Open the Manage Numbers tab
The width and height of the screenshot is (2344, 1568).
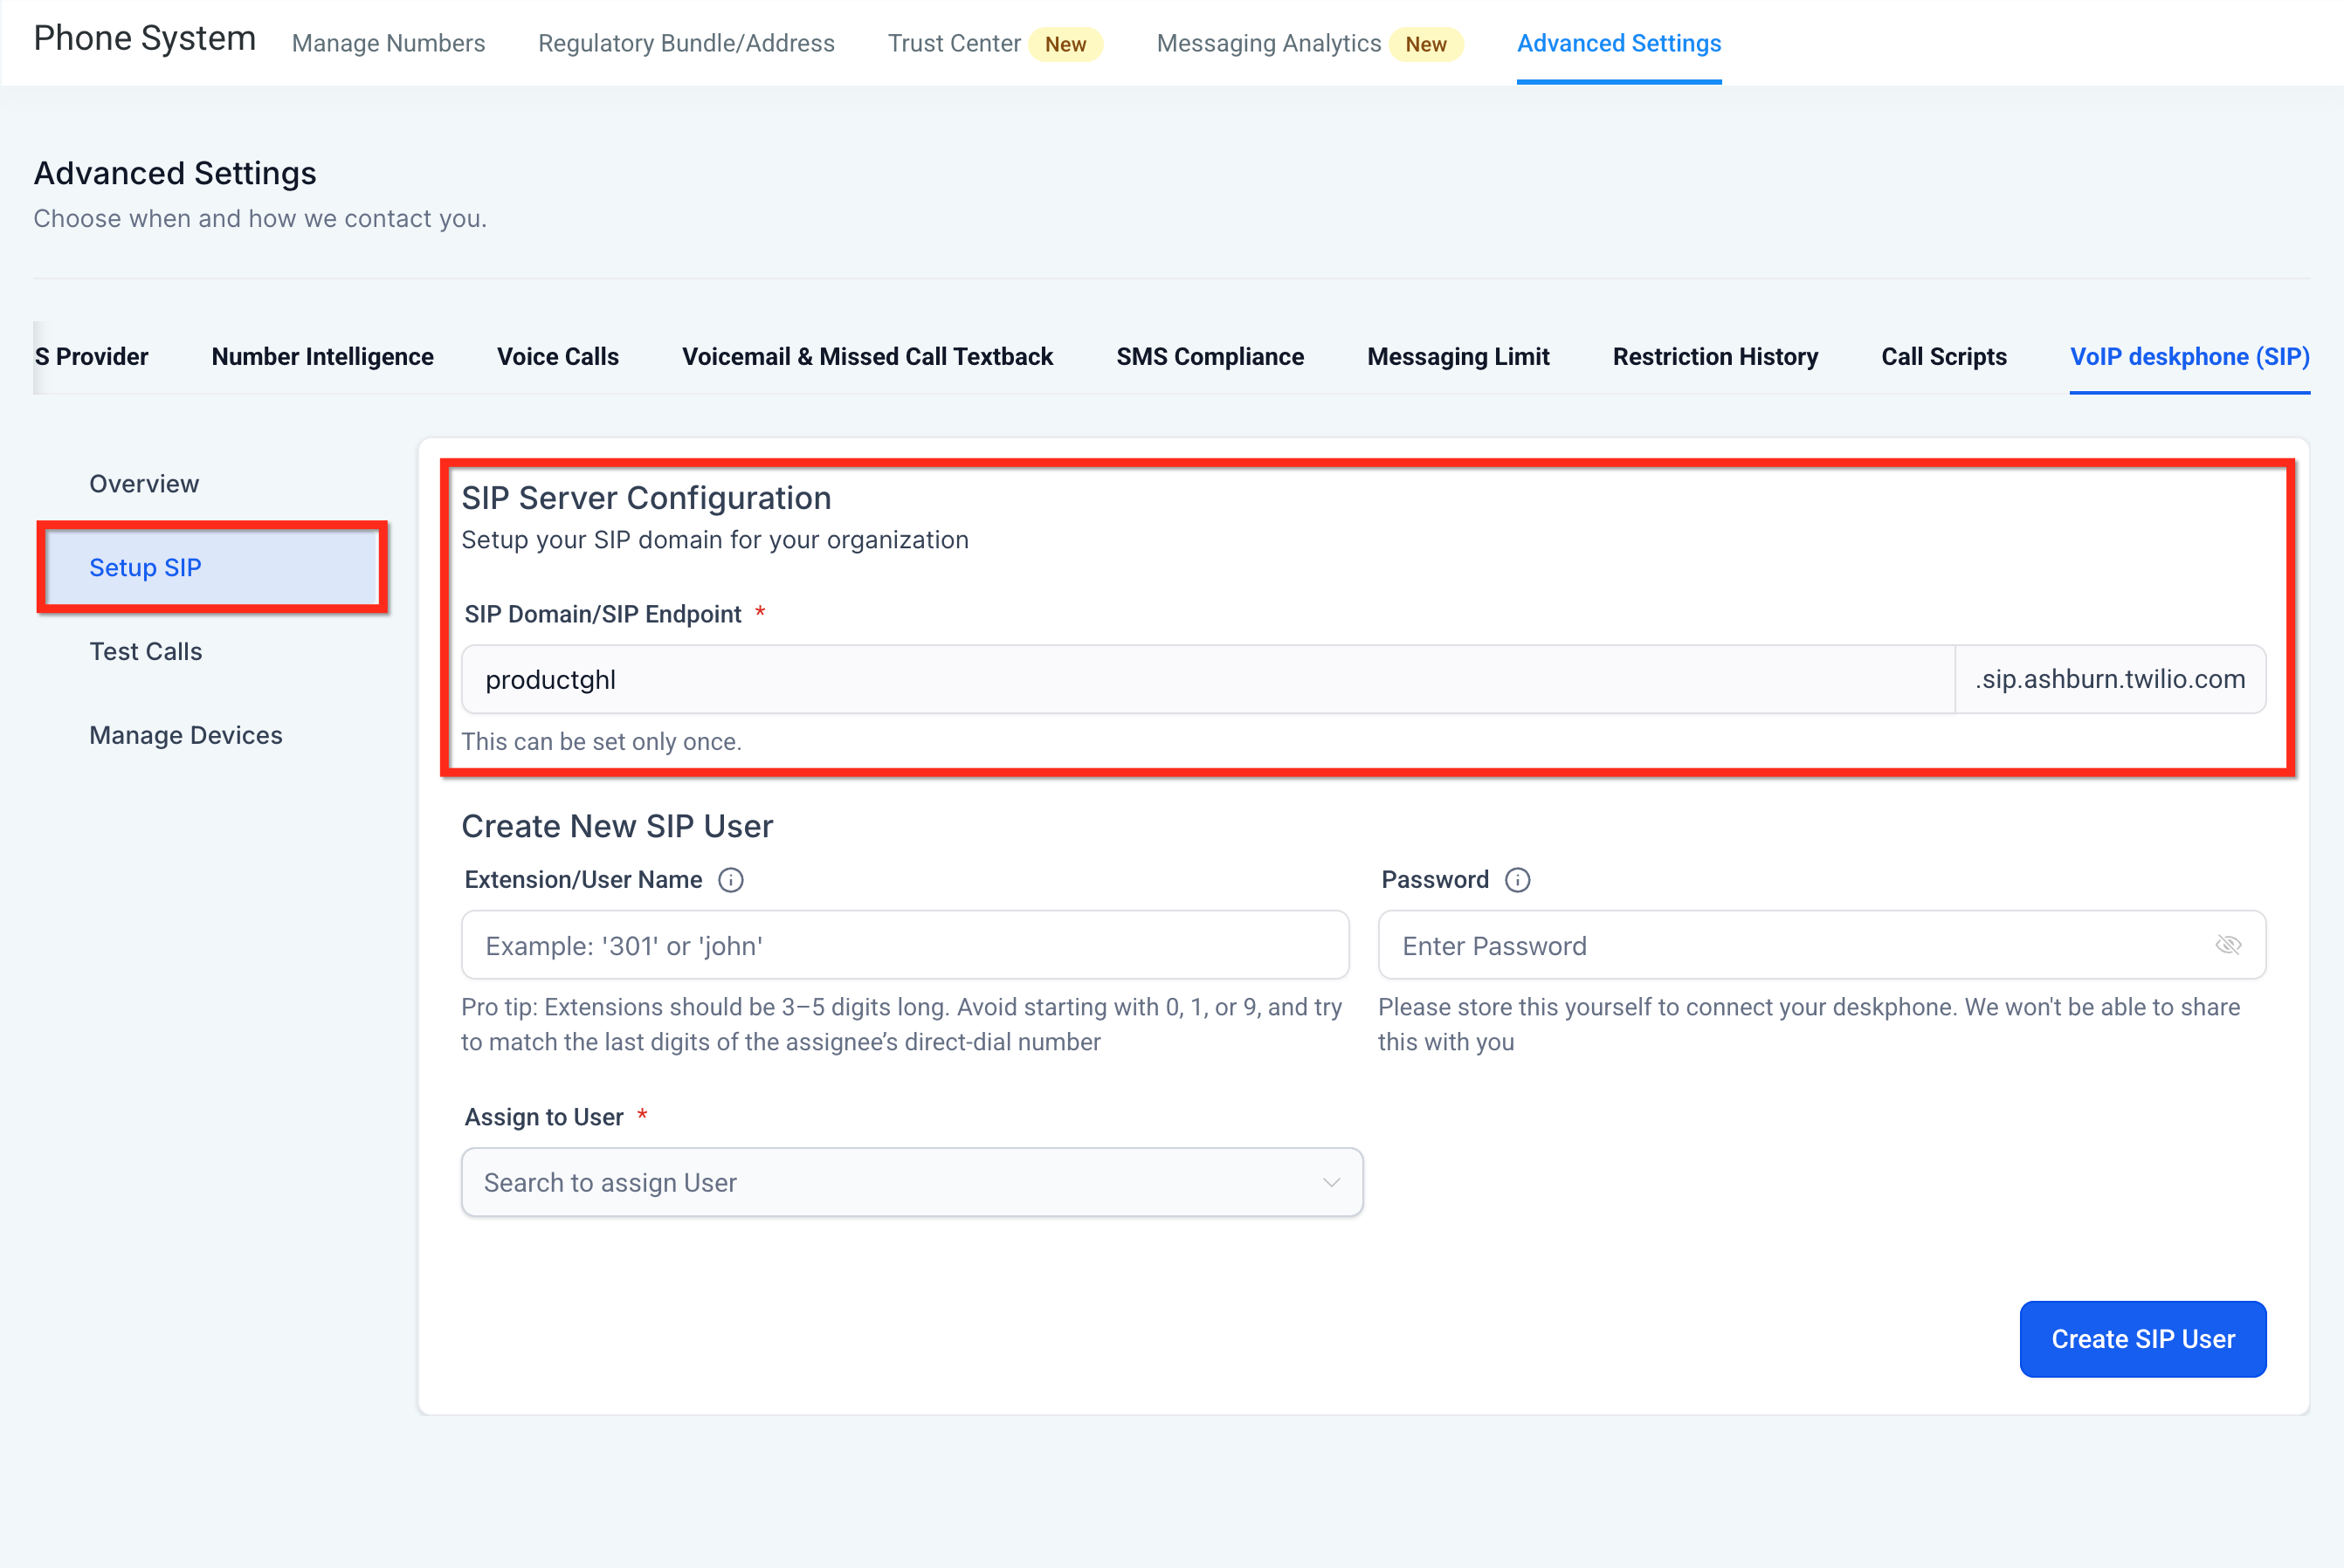[388, 43]
